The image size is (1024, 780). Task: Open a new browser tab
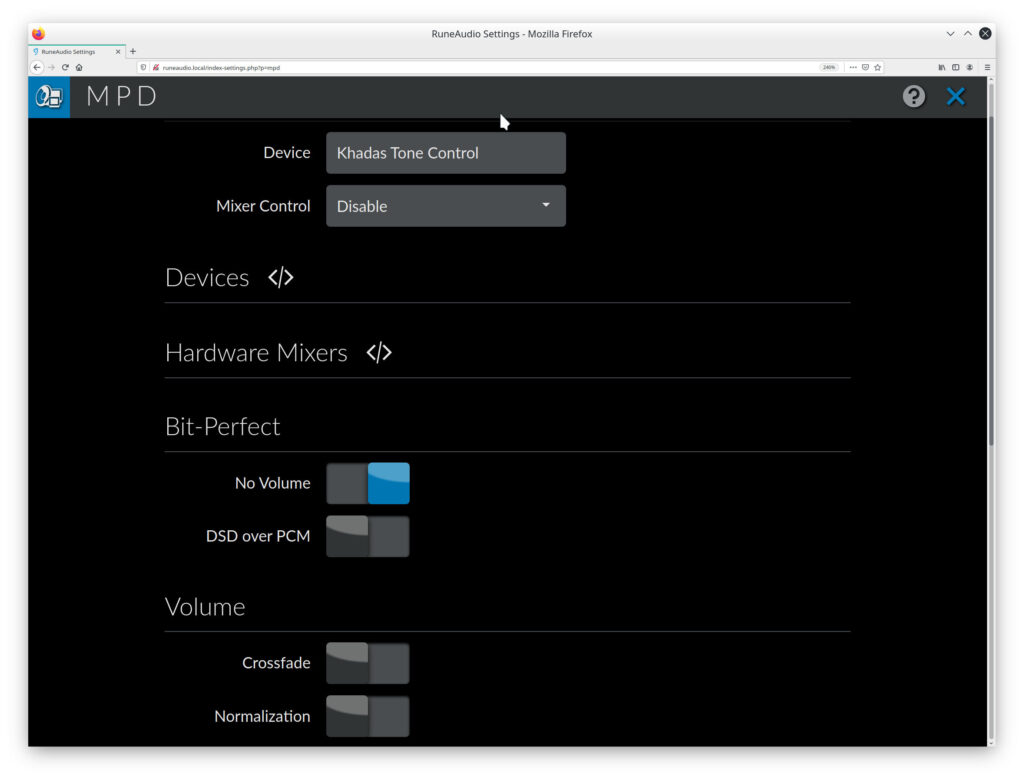pyautogui.click(x=133, y=51)
